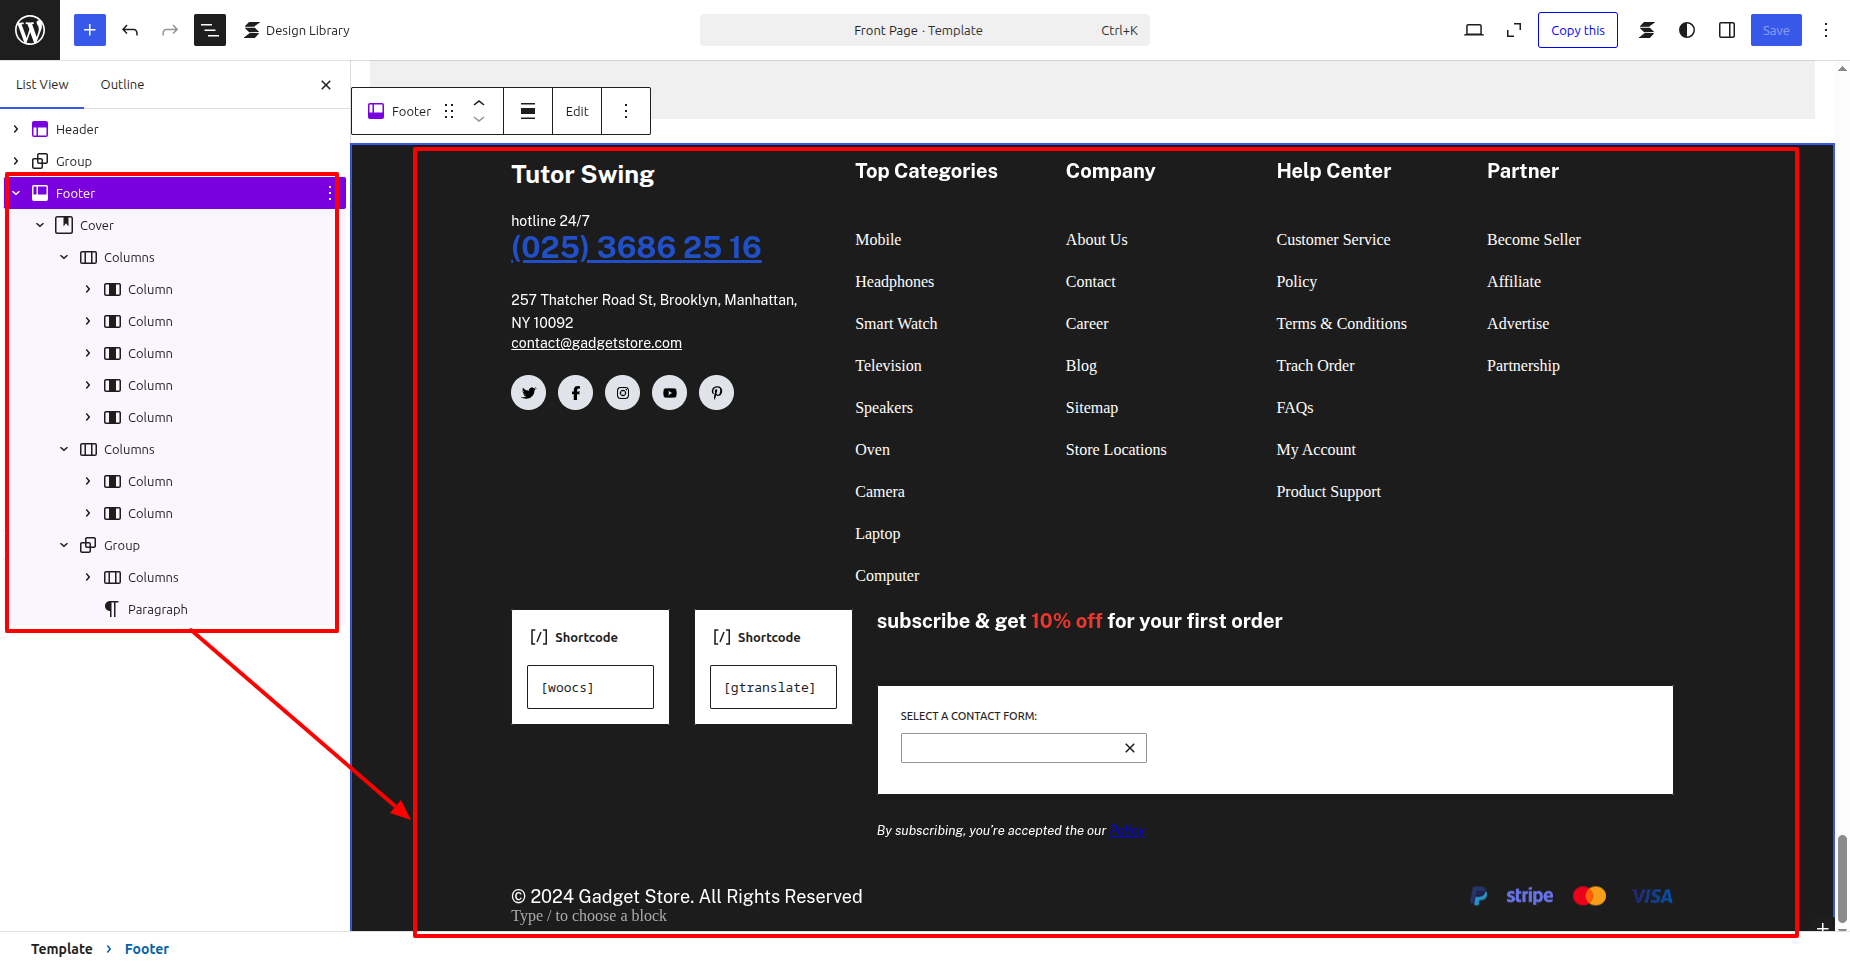Switch to the Outline tab
This screenshot has width=1850, height=966.
pyautogui.click(x=122, y=84)
